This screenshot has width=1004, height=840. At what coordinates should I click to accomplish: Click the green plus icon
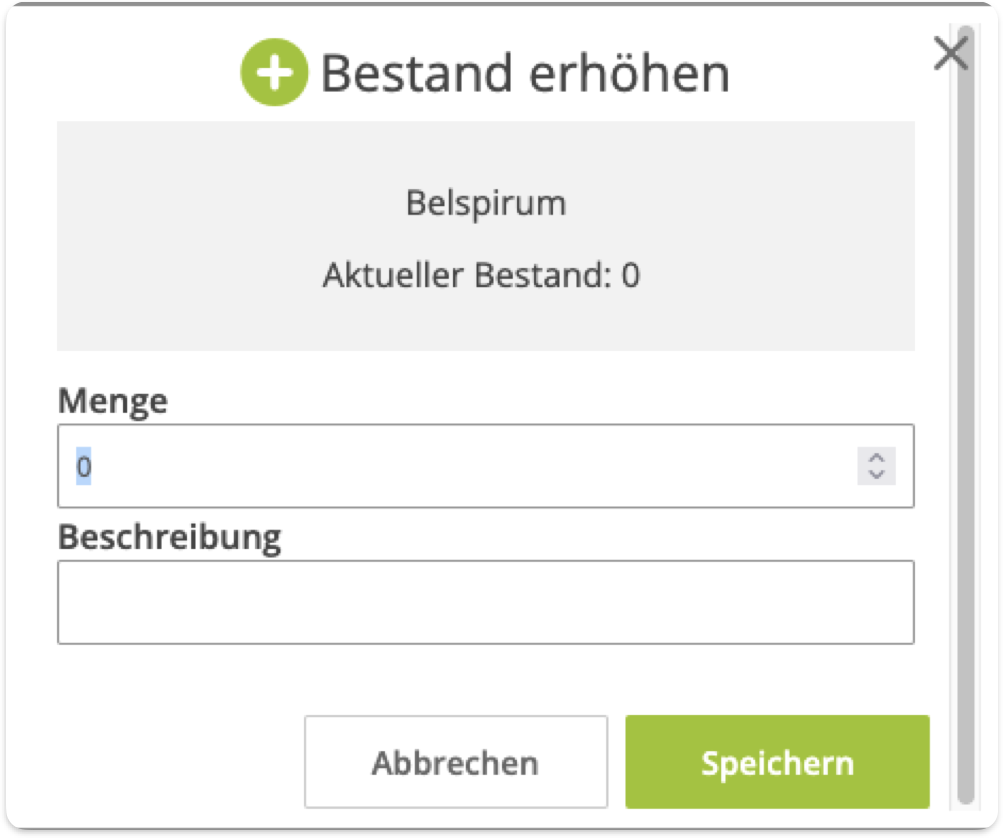(274, 75)
